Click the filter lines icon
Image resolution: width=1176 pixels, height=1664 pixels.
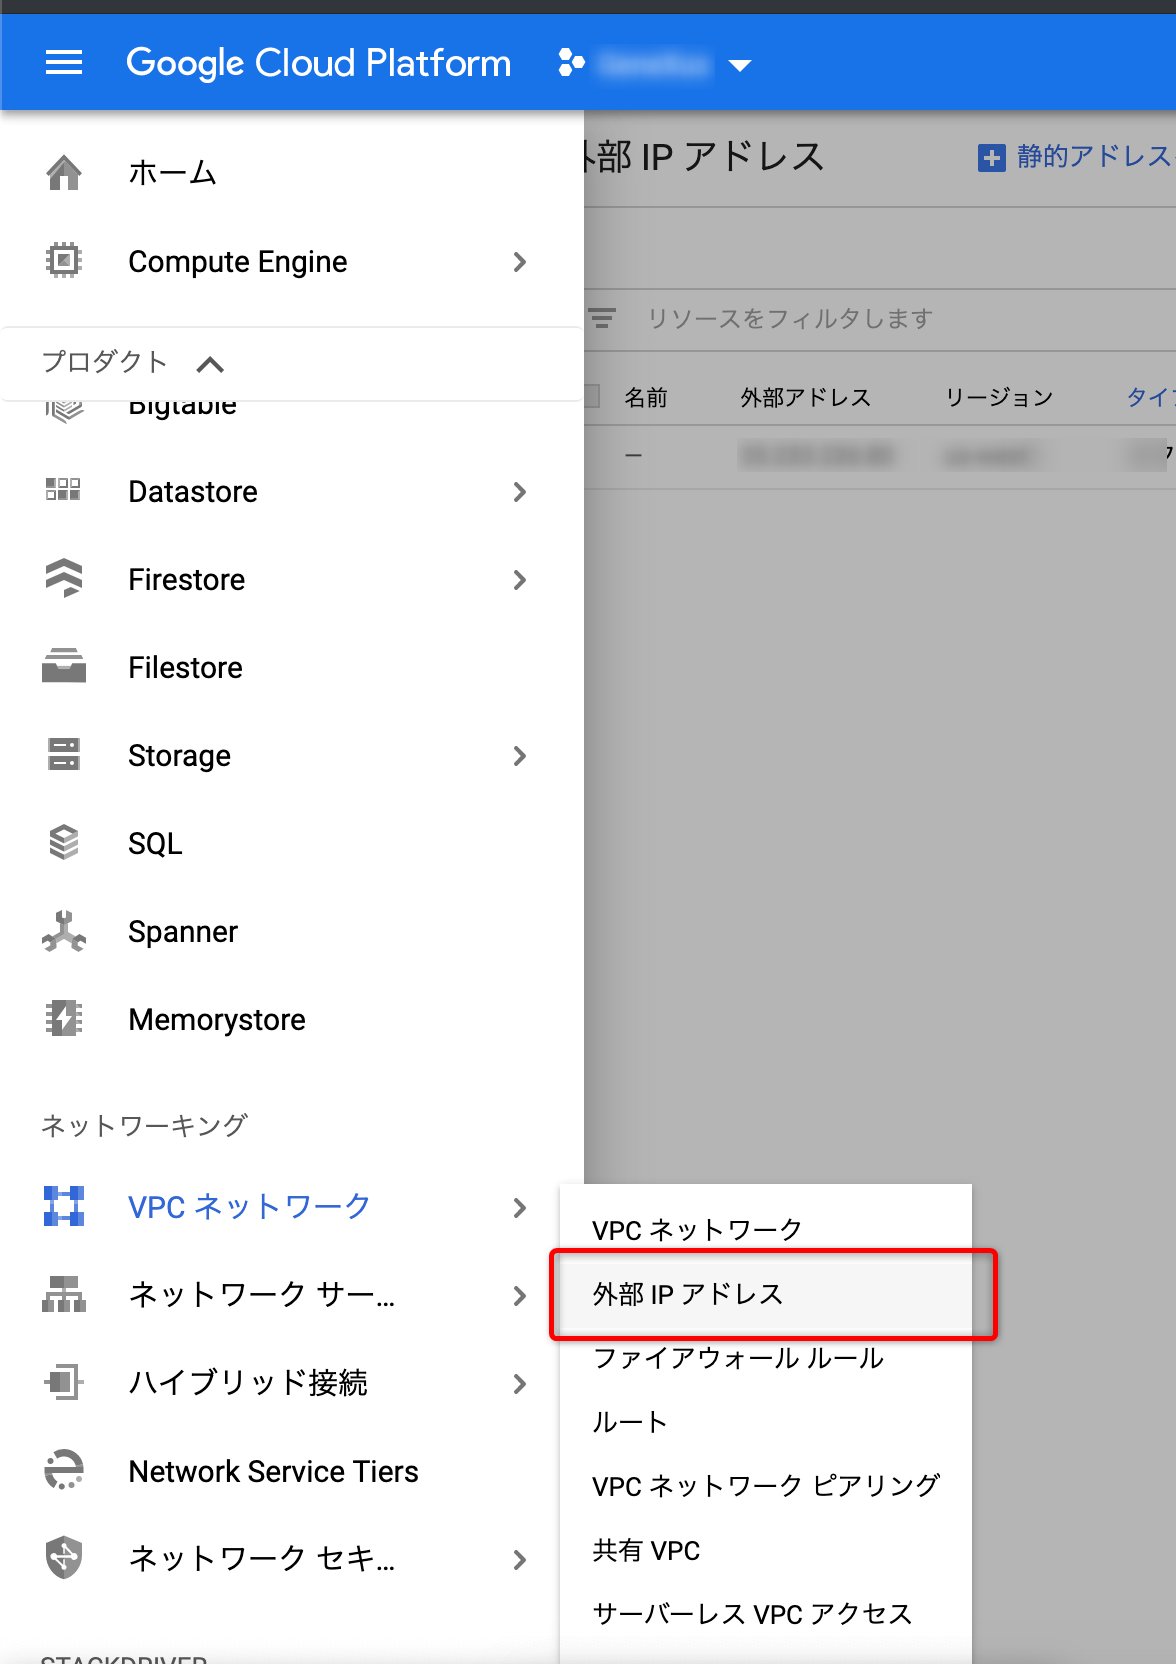[602, 319]
